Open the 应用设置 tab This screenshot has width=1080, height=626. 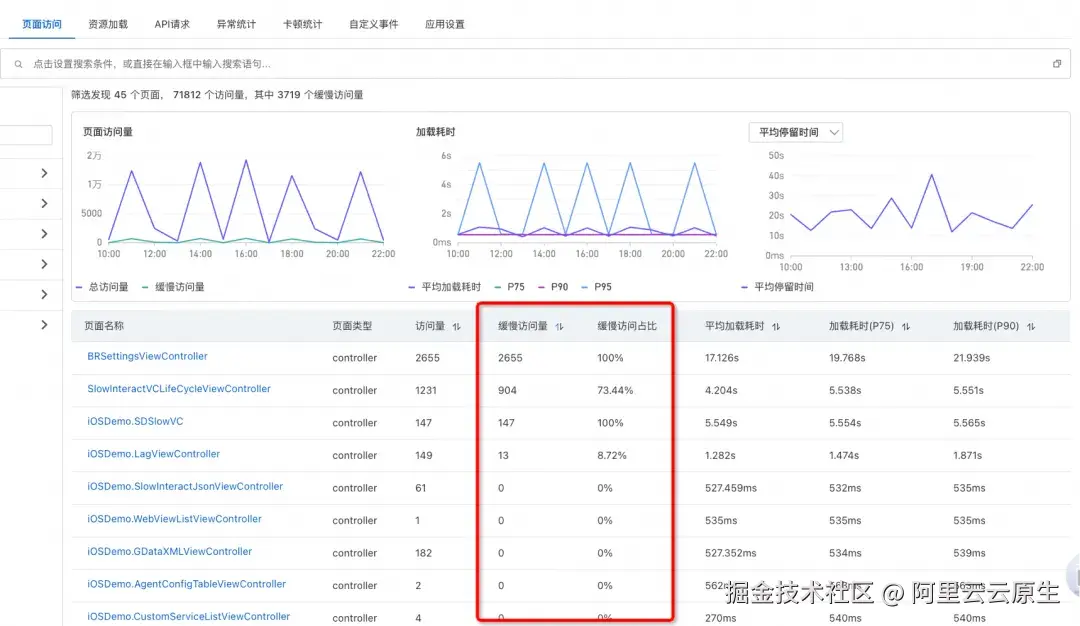(x=444, y=24)
